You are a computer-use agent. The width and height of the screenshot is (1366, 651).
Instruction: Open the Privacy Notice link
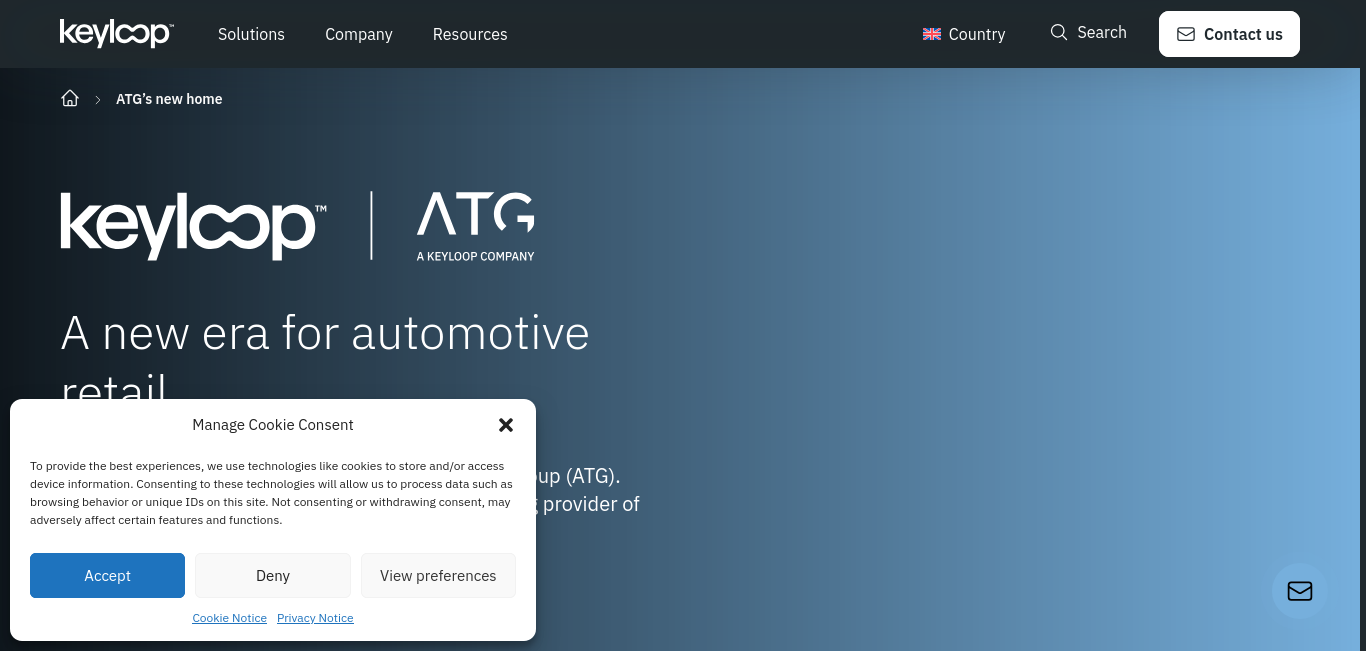pyautogui.click(x=315, y=618)
